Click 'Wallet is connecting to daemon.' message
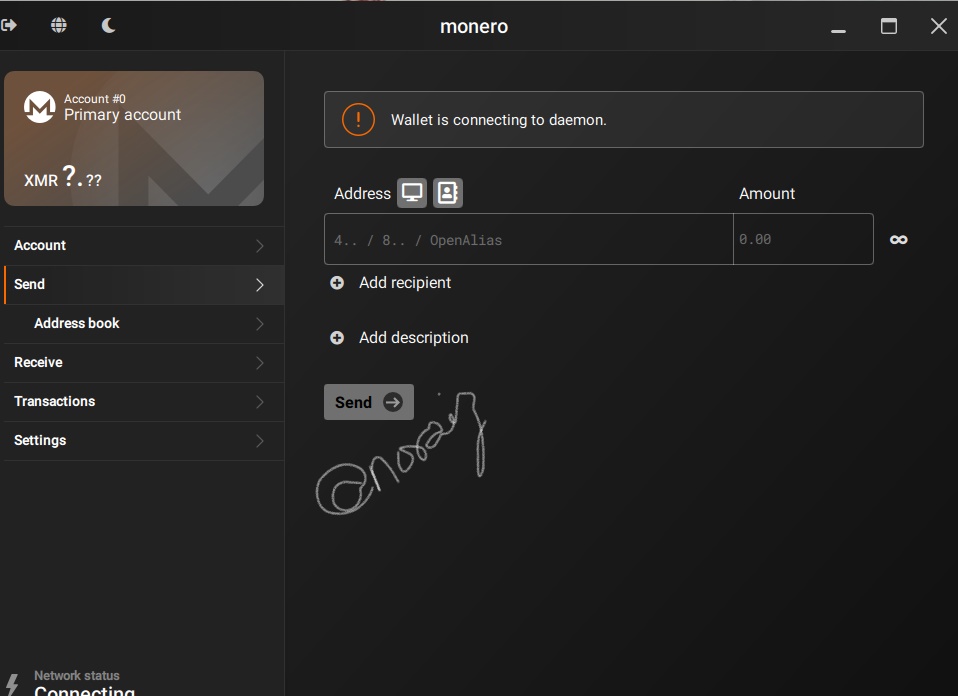 (499, 120)
